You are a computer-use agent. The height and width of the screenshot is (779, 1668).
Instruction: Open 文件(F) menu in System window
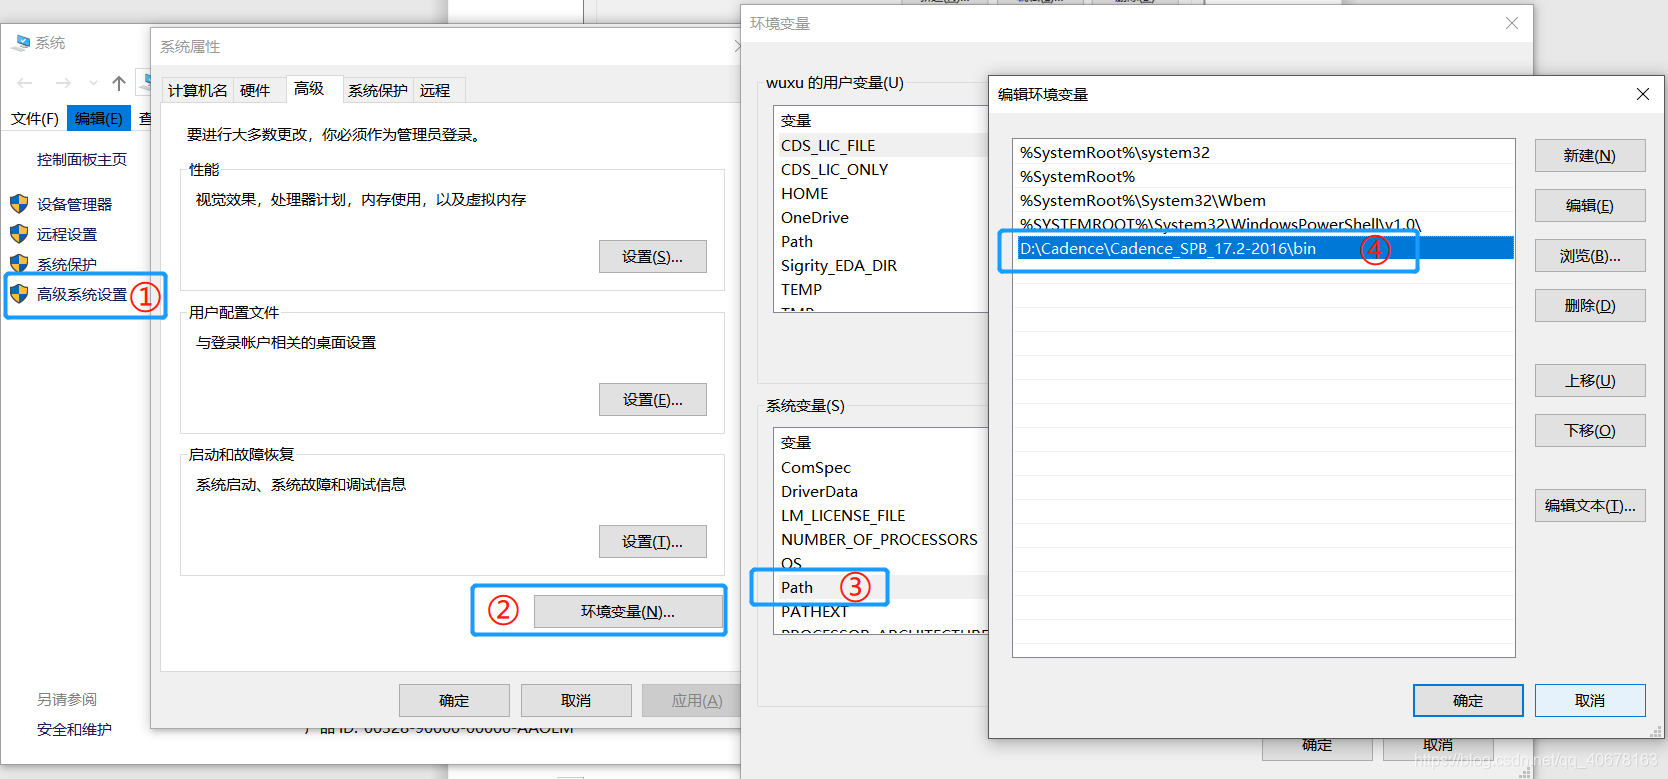click(x=35, y=119)
